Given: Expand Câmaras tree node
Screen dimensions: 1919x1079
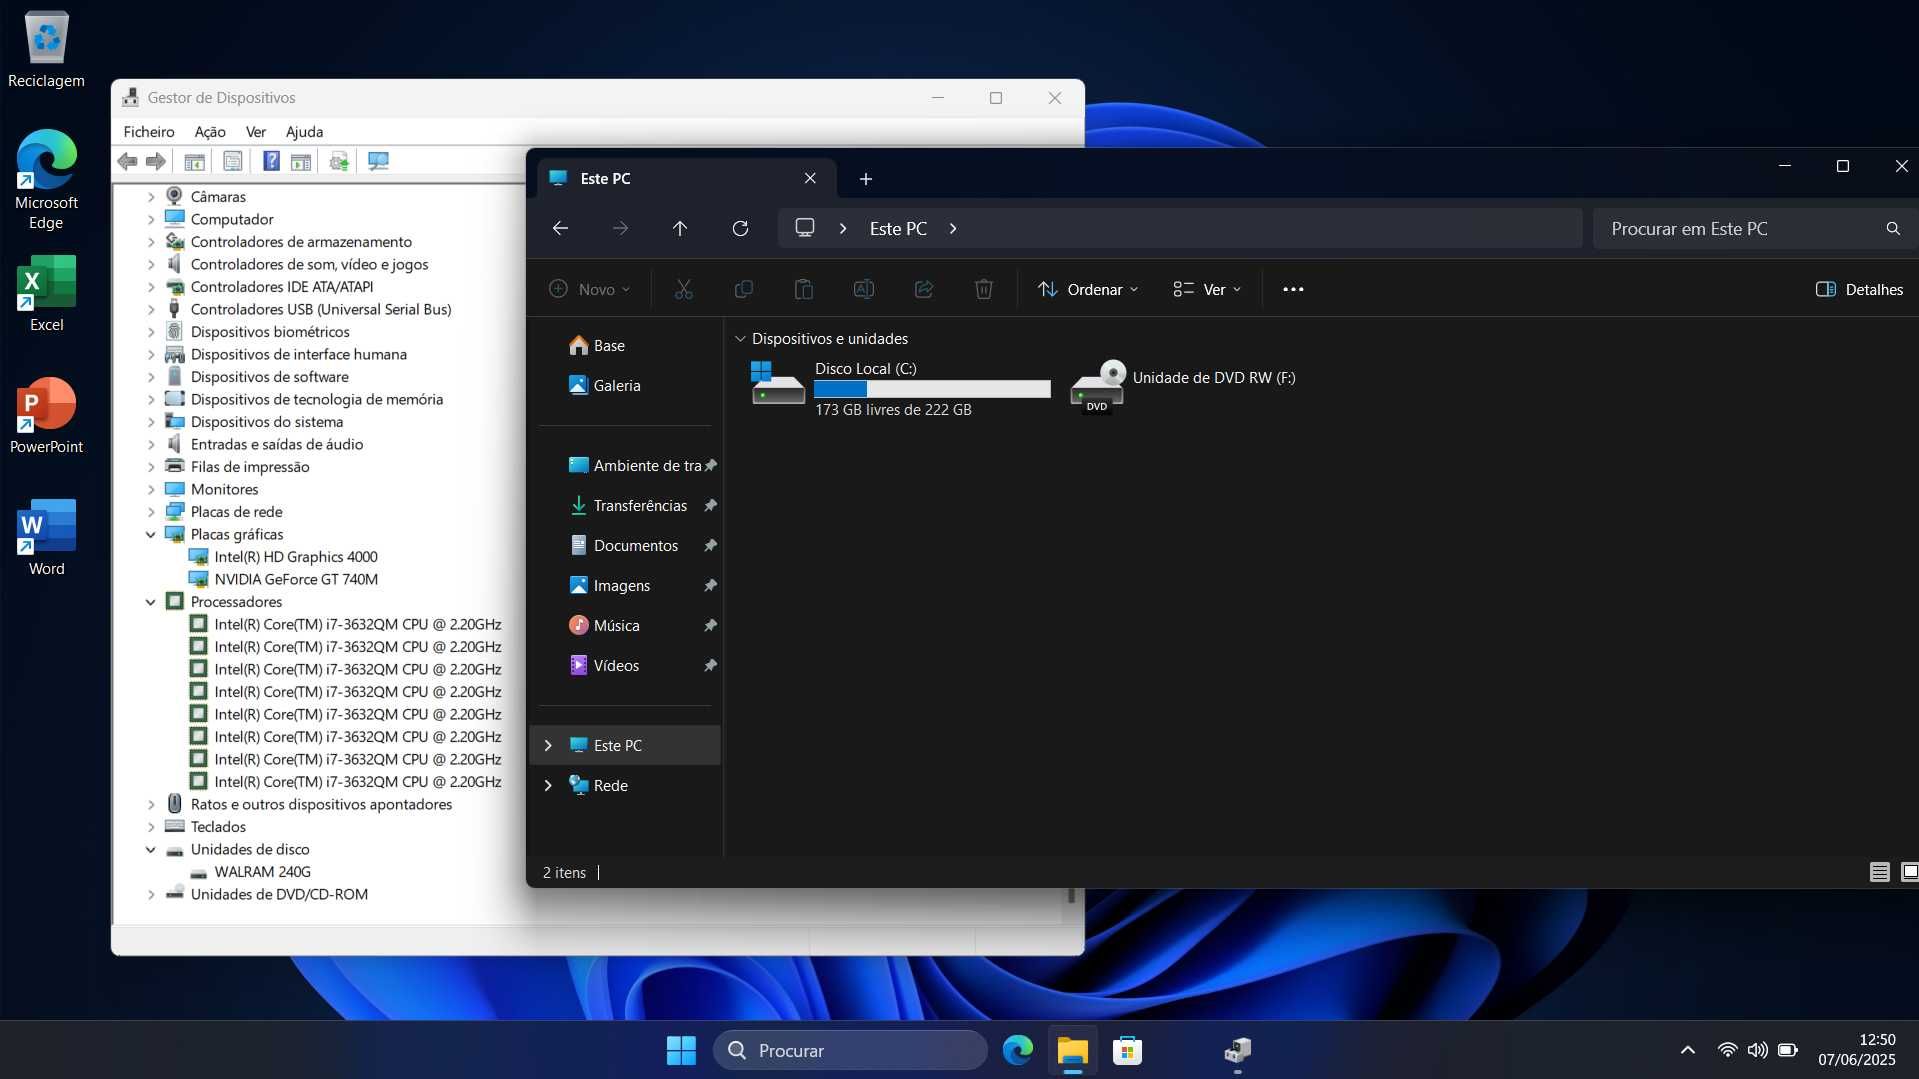Looking at the screenshot, I should [x=151, y=197].
